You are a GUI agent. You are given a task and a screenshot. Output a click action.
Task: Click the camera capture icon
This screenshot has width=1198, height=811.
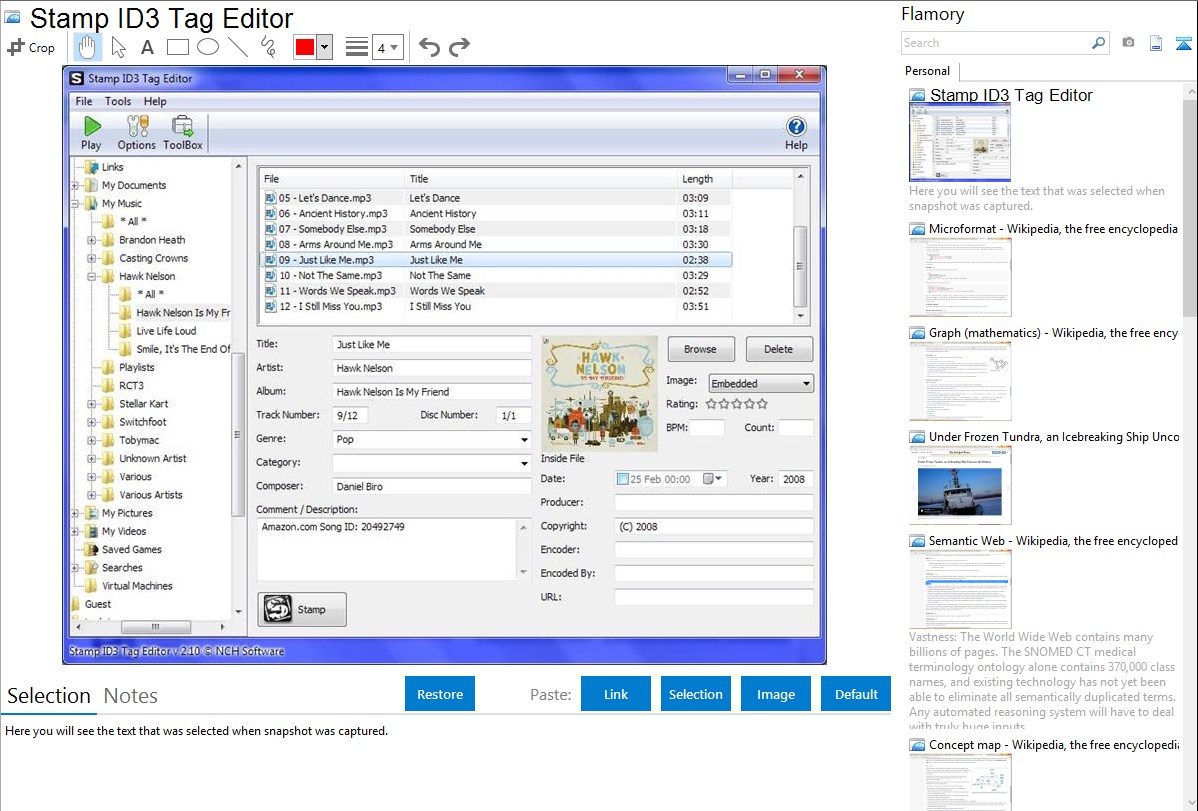pyautogui.click(x=1128, y=43)
